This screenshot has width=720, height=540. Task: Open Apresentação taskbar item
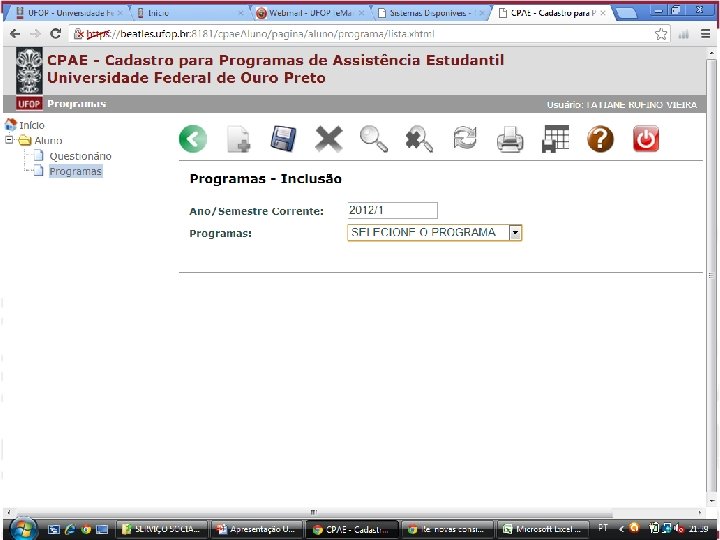point(256,529)
